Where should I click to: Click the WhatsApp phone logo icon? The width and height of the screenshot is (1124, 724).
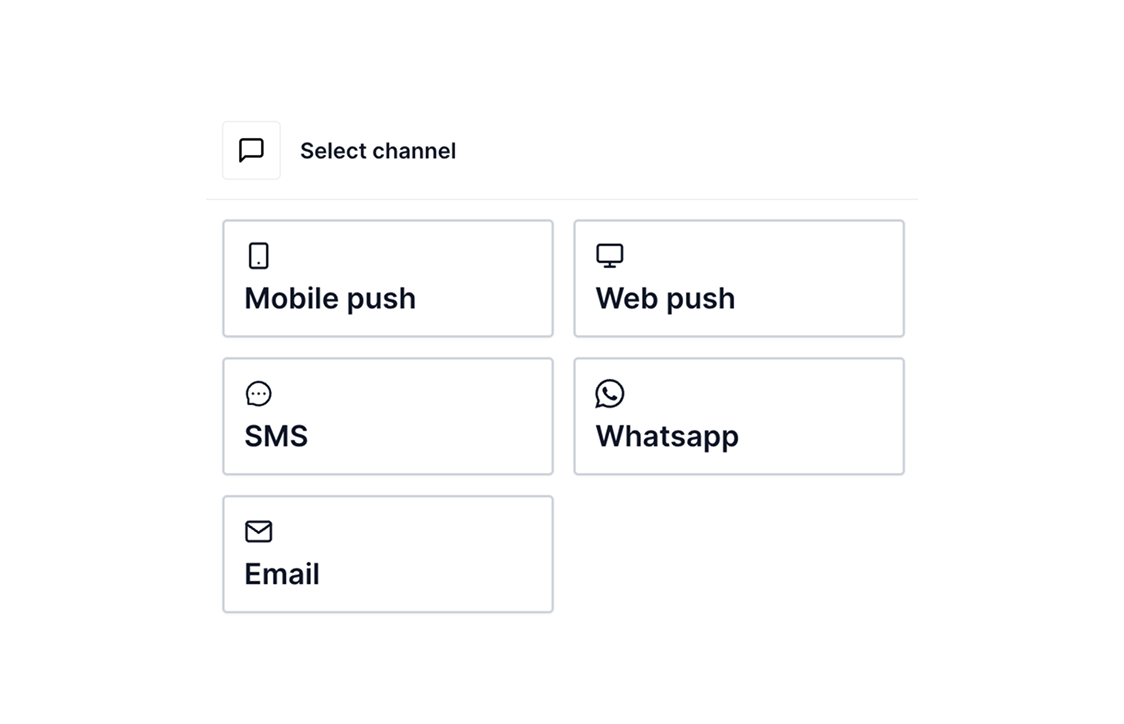click(610, 394)
